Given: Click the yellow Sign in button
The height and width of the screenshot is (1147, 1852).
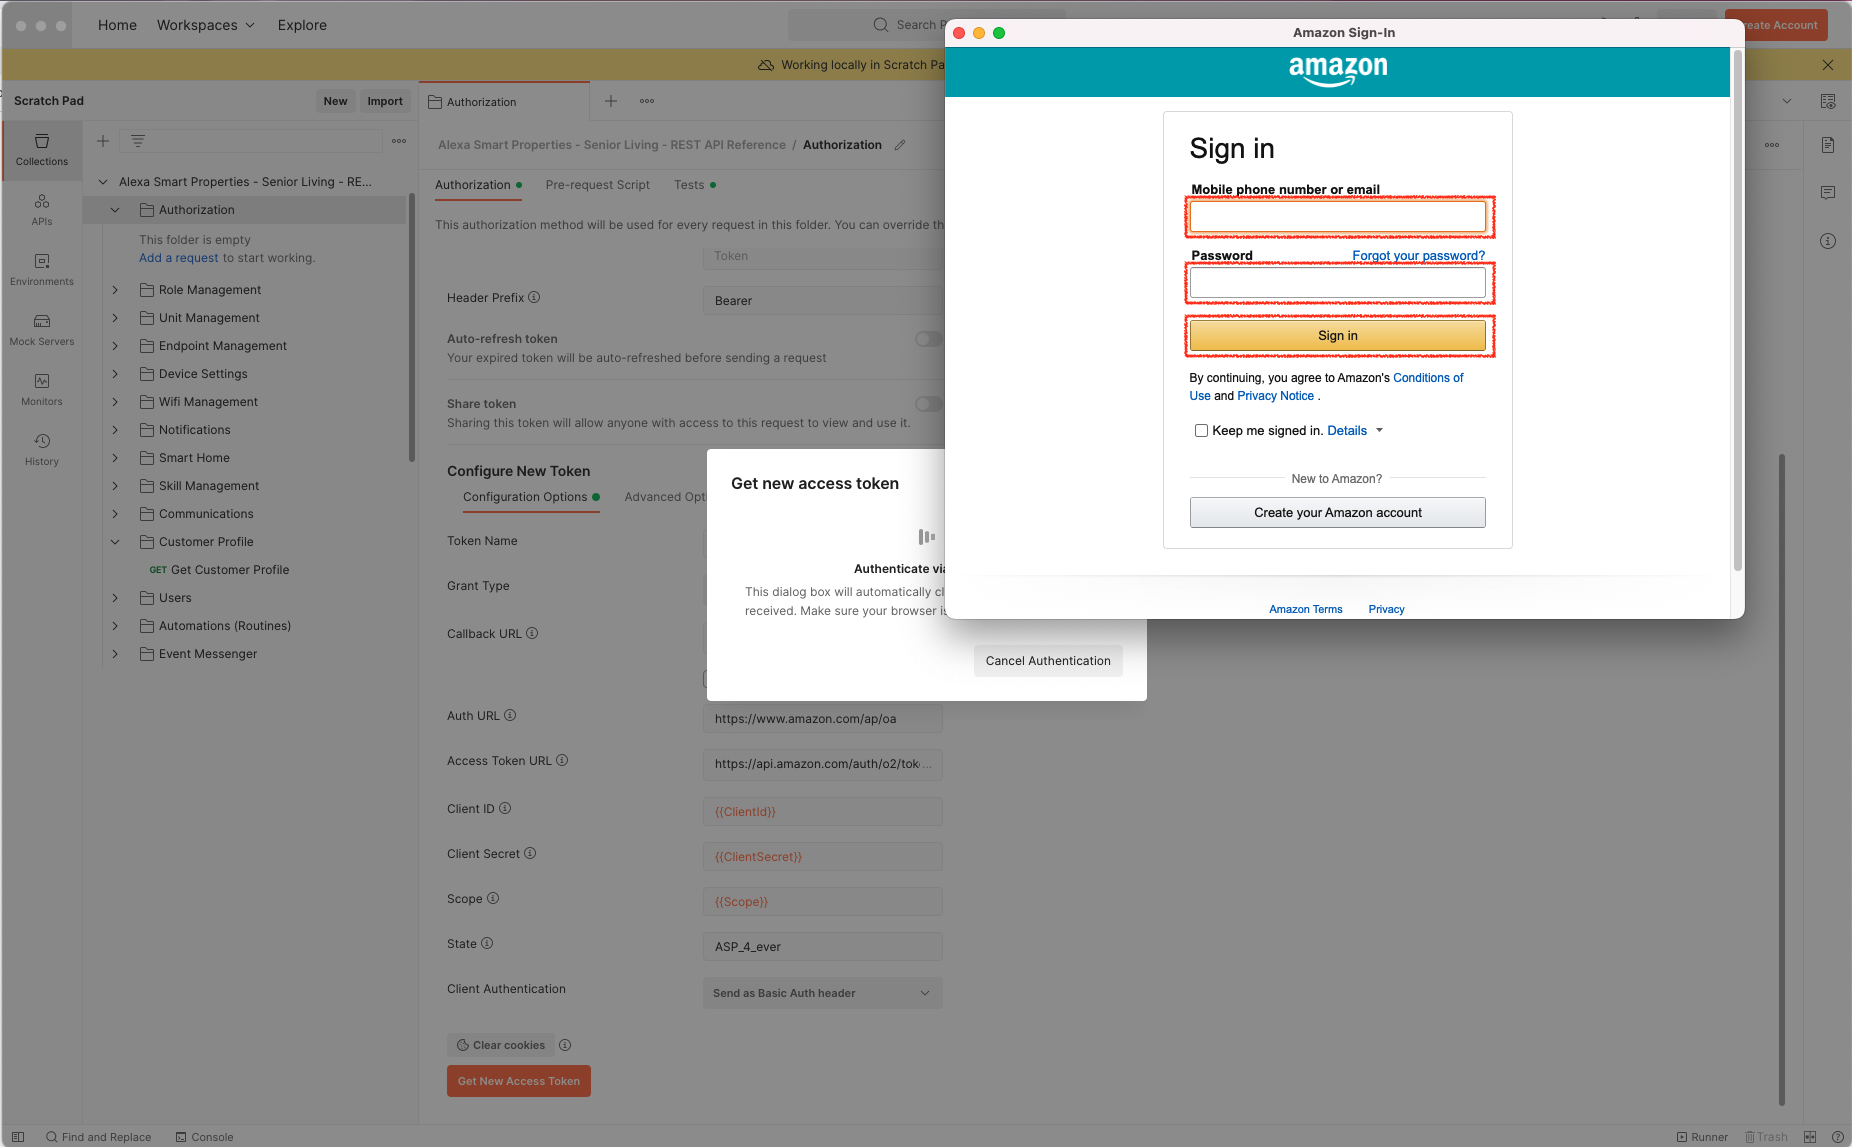Looking at the screenshot, I should coord(1337,336).
